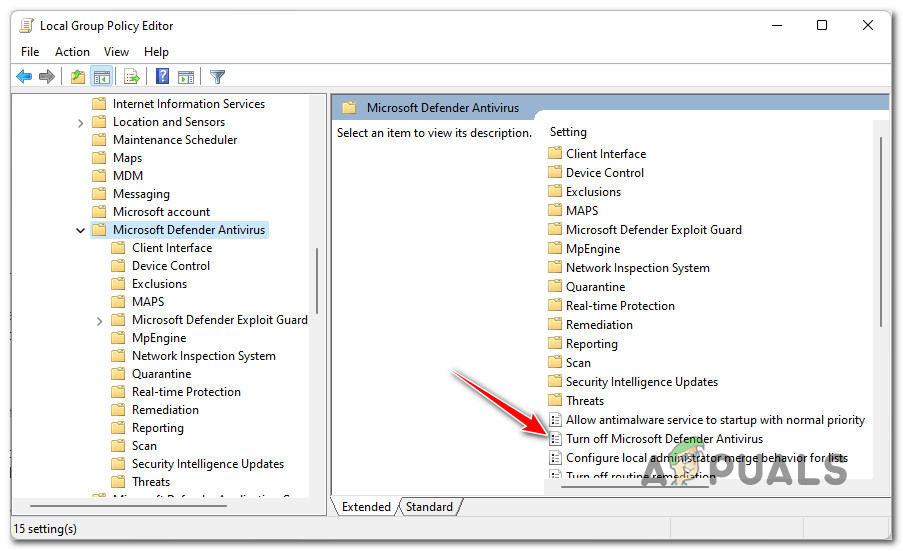Select Real-time Protection in settings list
This screenshot has width=903, height=551.
(620, 306)
